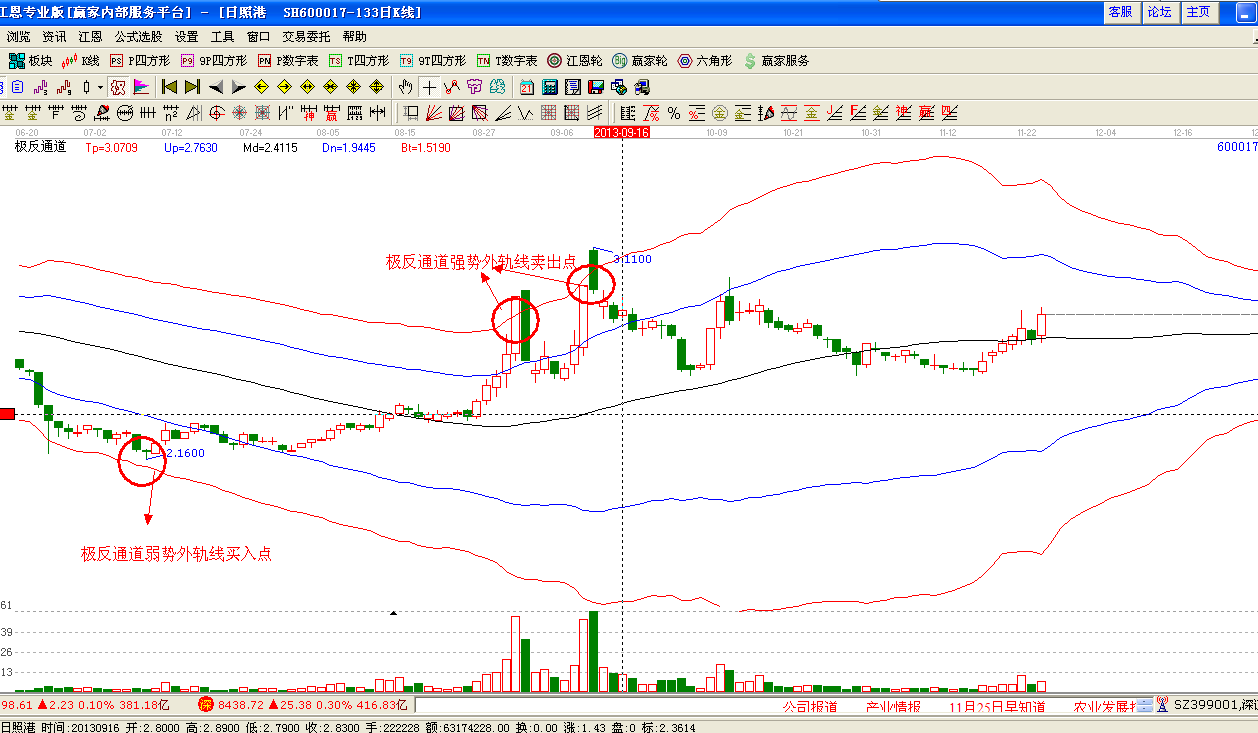Click the 论坛 forum button

click(1160, 12)
